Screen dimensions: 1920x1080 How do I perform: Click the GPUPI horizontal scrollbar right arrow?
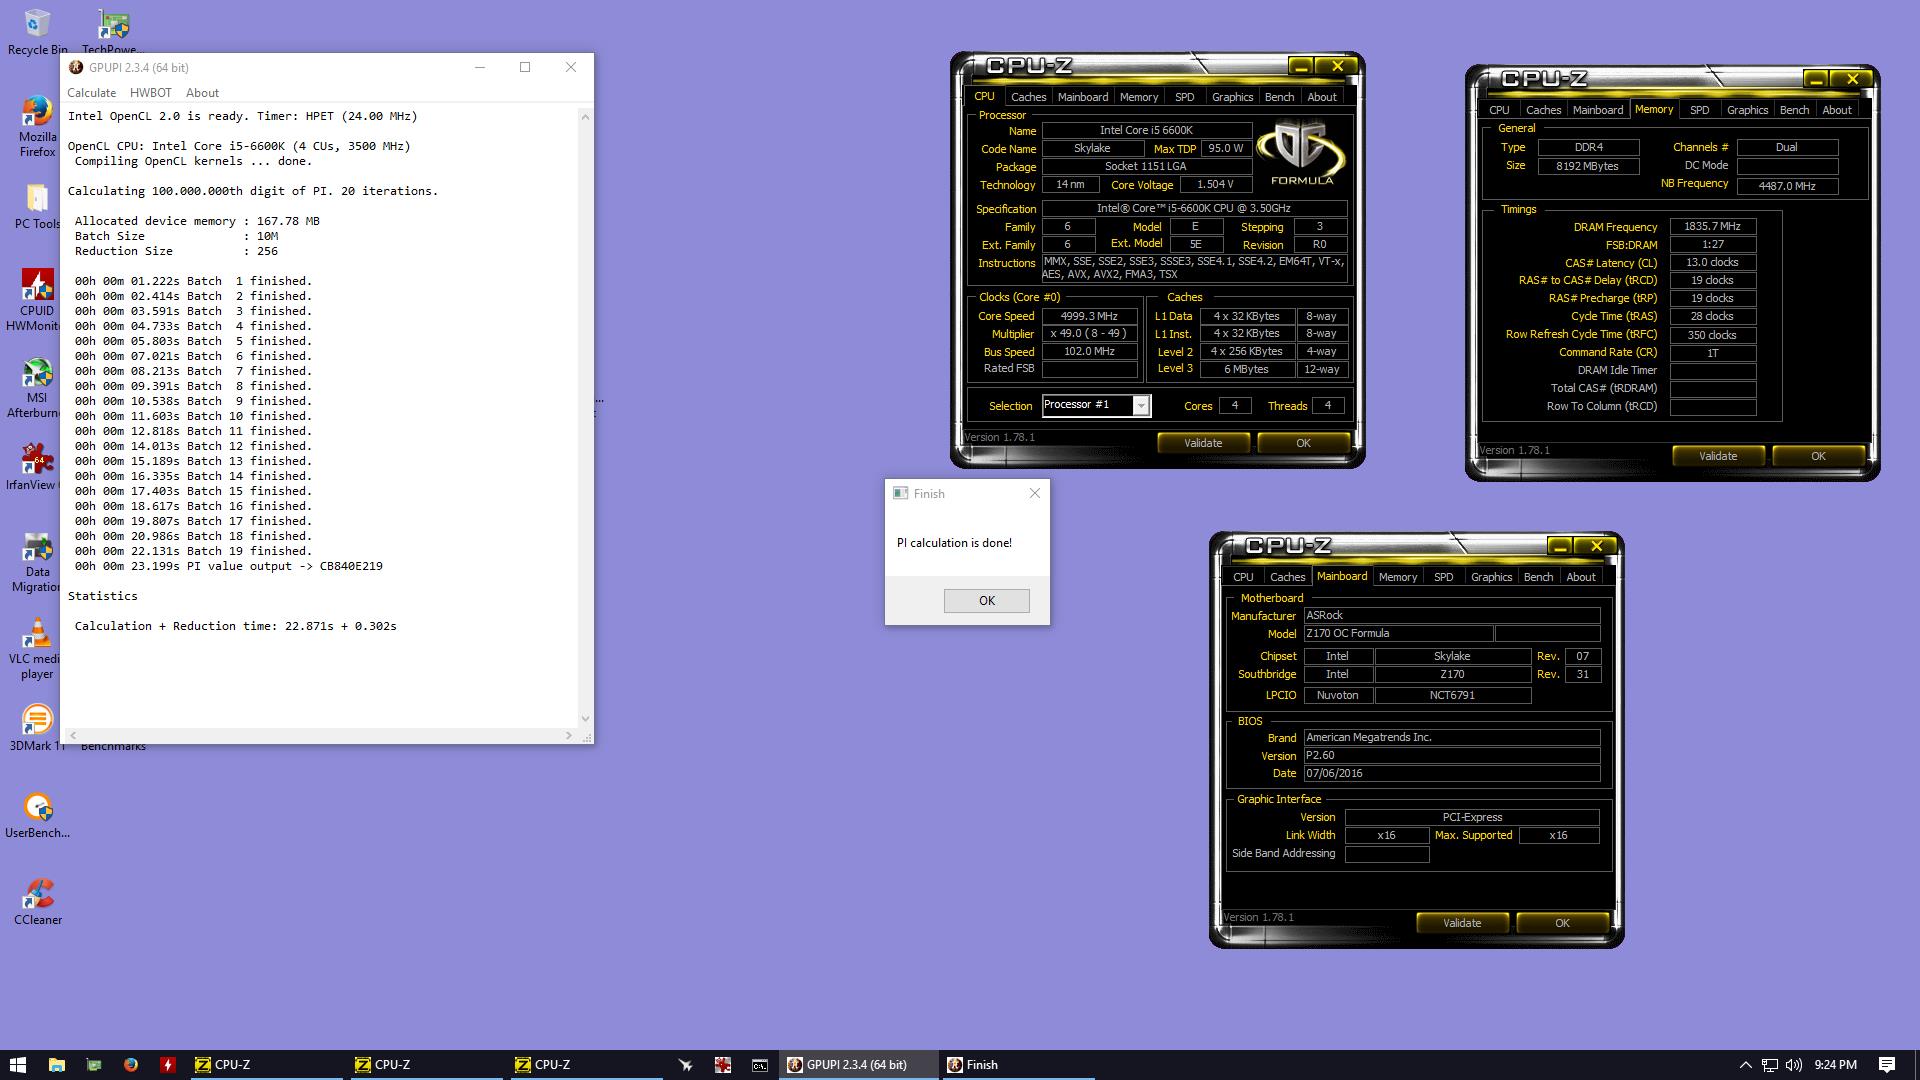pyautogui.click(x=569, y=735)
